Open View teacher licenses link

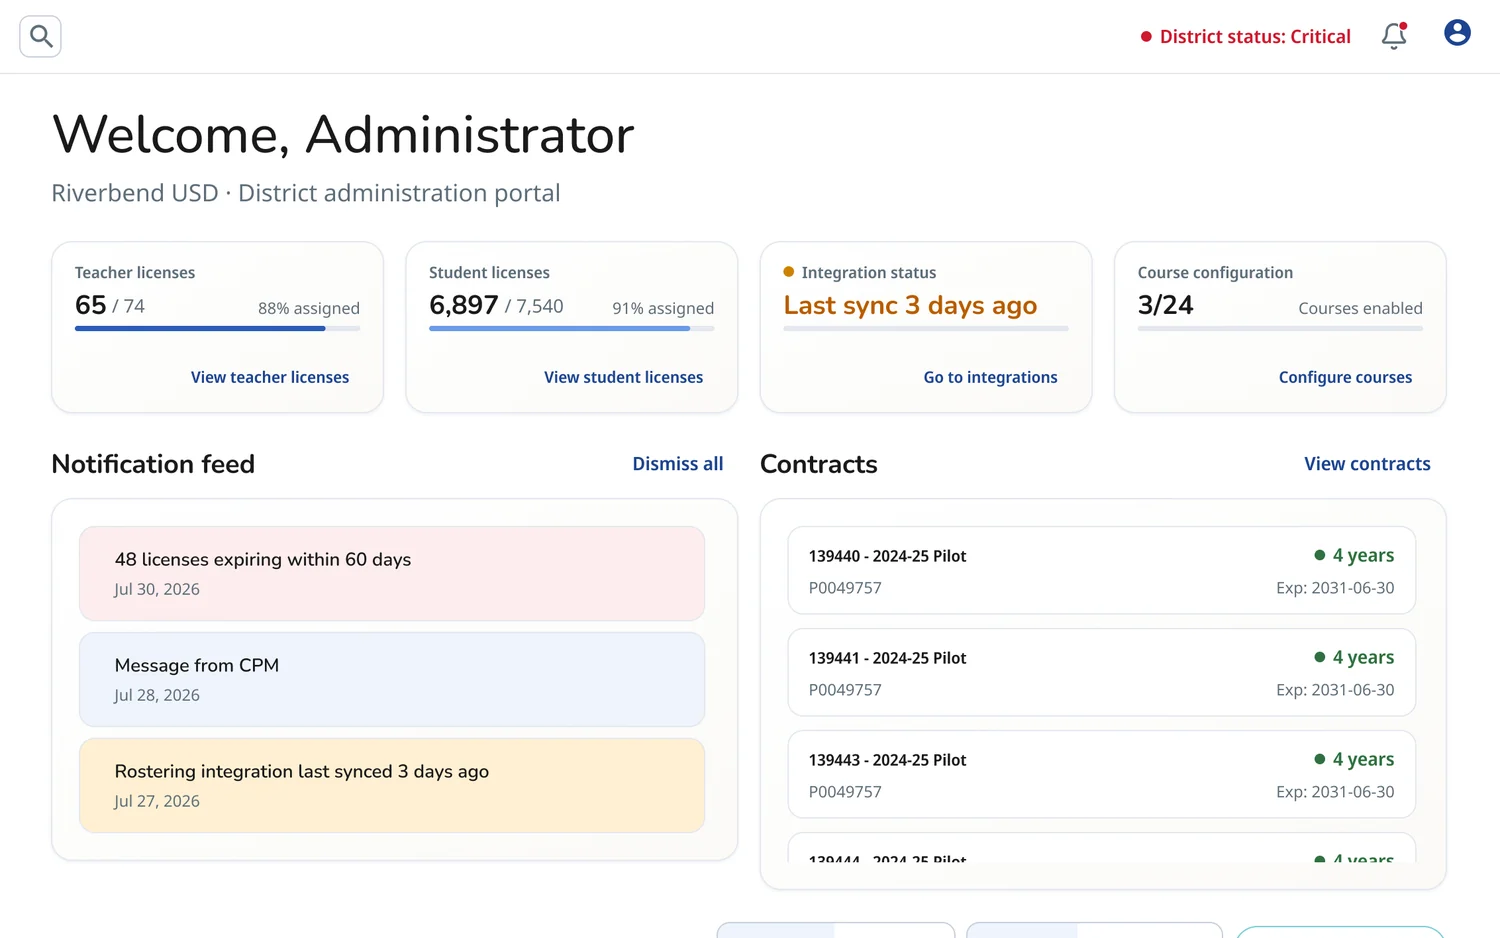pos(270,377)
